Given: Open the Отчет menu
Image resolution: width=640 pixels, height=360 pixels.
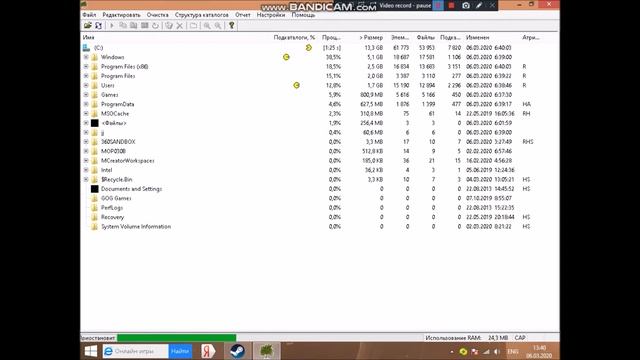Looking at the screenshot, I should tap(243, 15).
